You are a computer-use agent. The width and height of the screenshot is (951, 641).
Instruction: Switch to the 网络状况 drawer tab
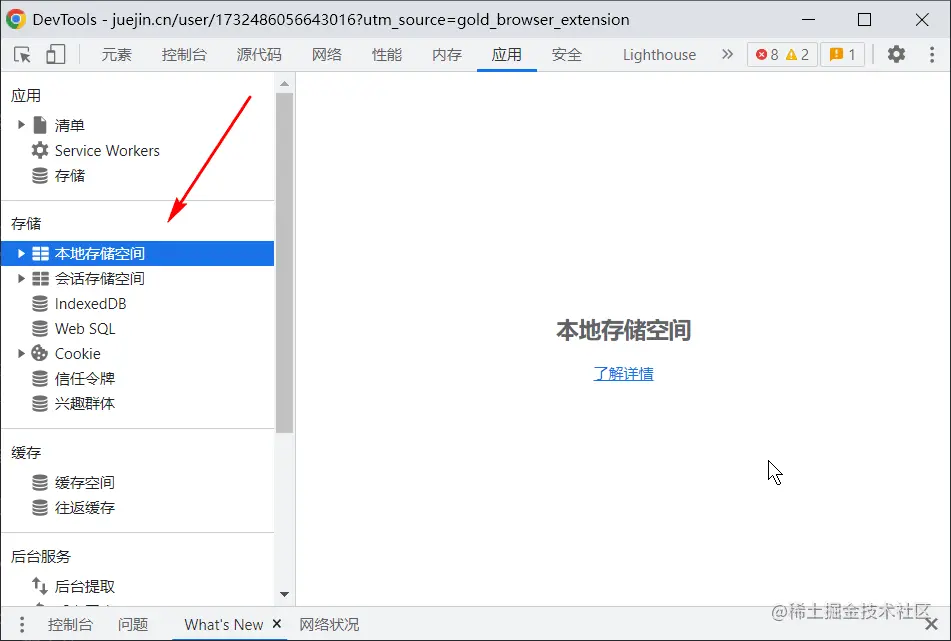pos(329,624)
